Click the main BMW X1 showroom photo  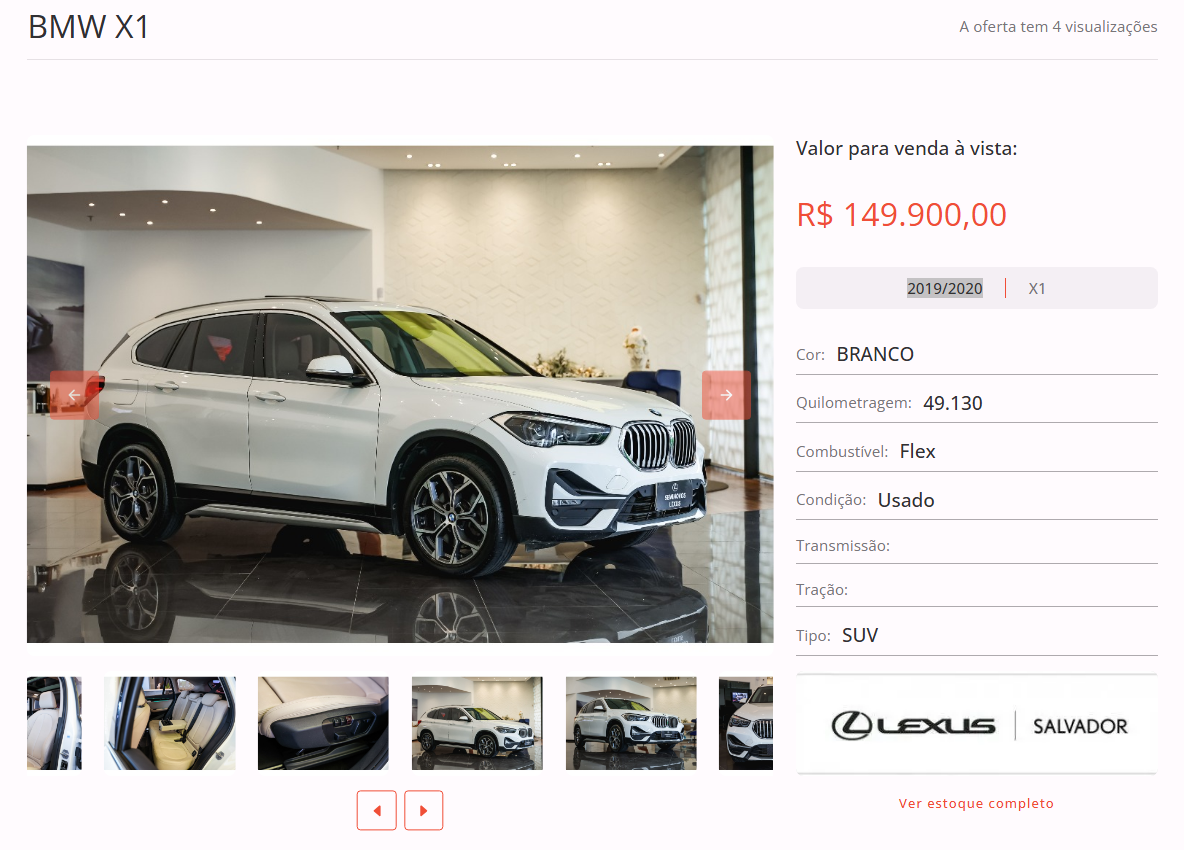pos(400,394)
